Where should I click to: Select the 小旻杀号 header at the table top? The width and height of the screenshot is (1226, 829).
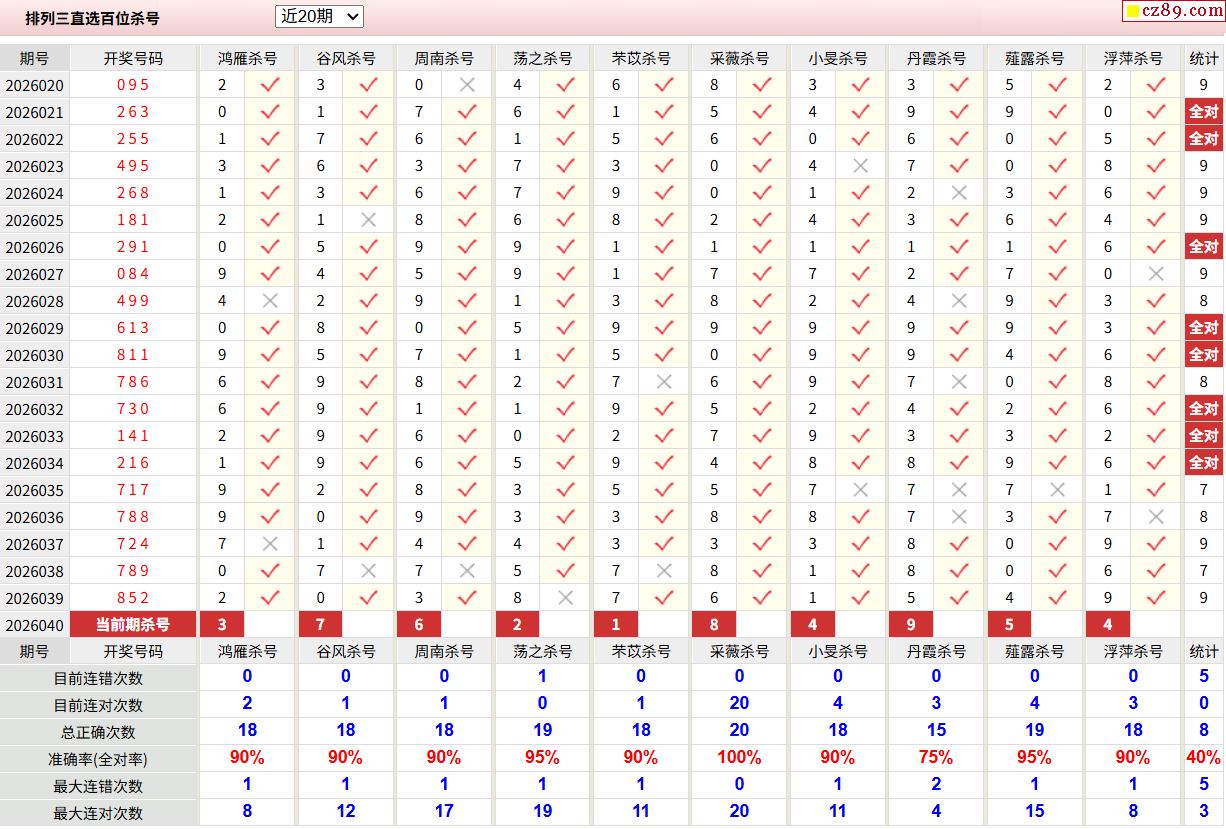tap(838, 58)
